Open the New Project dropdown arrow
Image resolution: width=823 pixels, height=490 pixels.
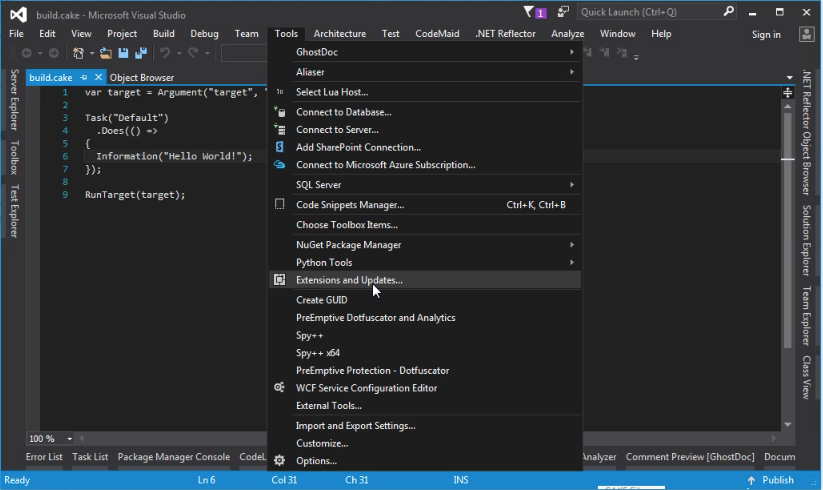91,53
